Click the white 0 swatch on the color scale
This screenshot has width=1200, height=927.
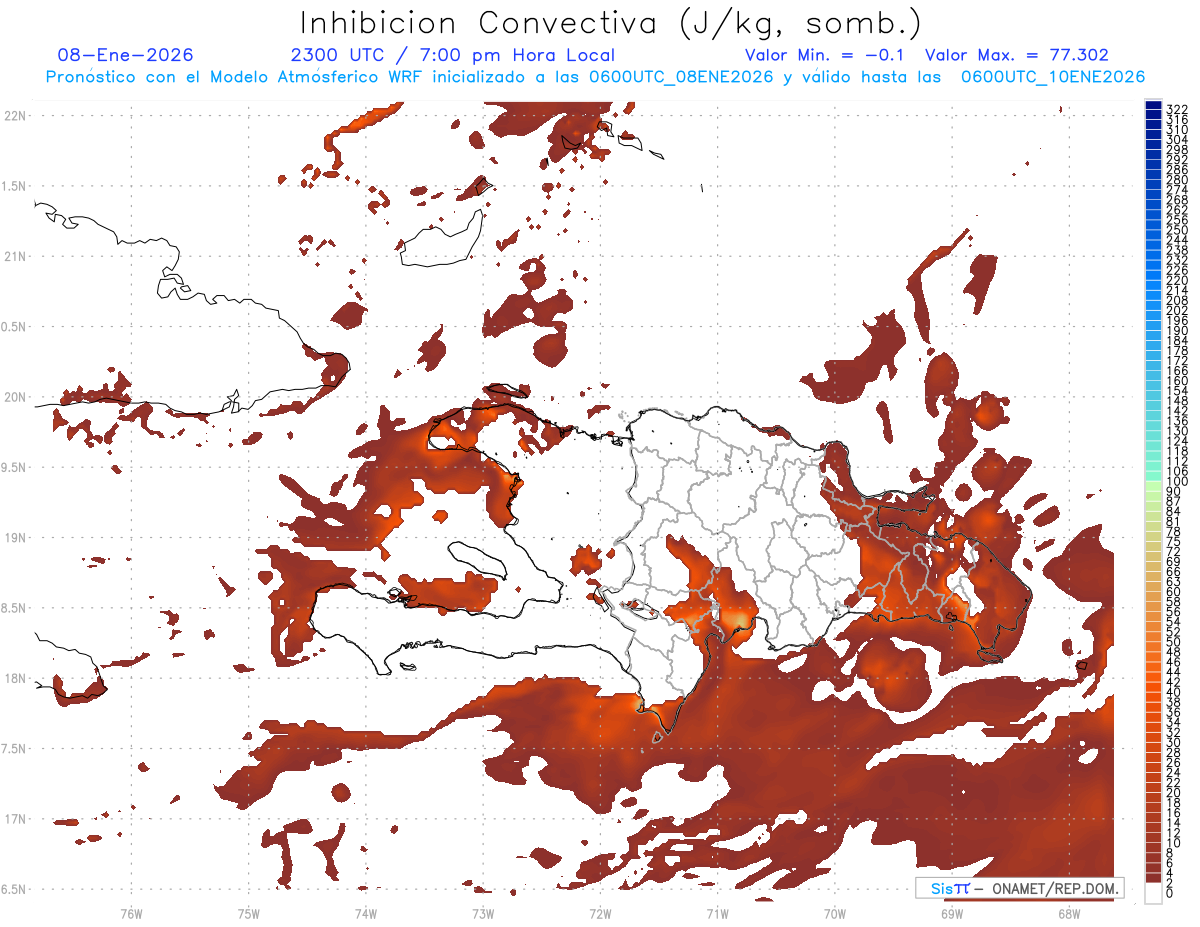[1153, 892]
